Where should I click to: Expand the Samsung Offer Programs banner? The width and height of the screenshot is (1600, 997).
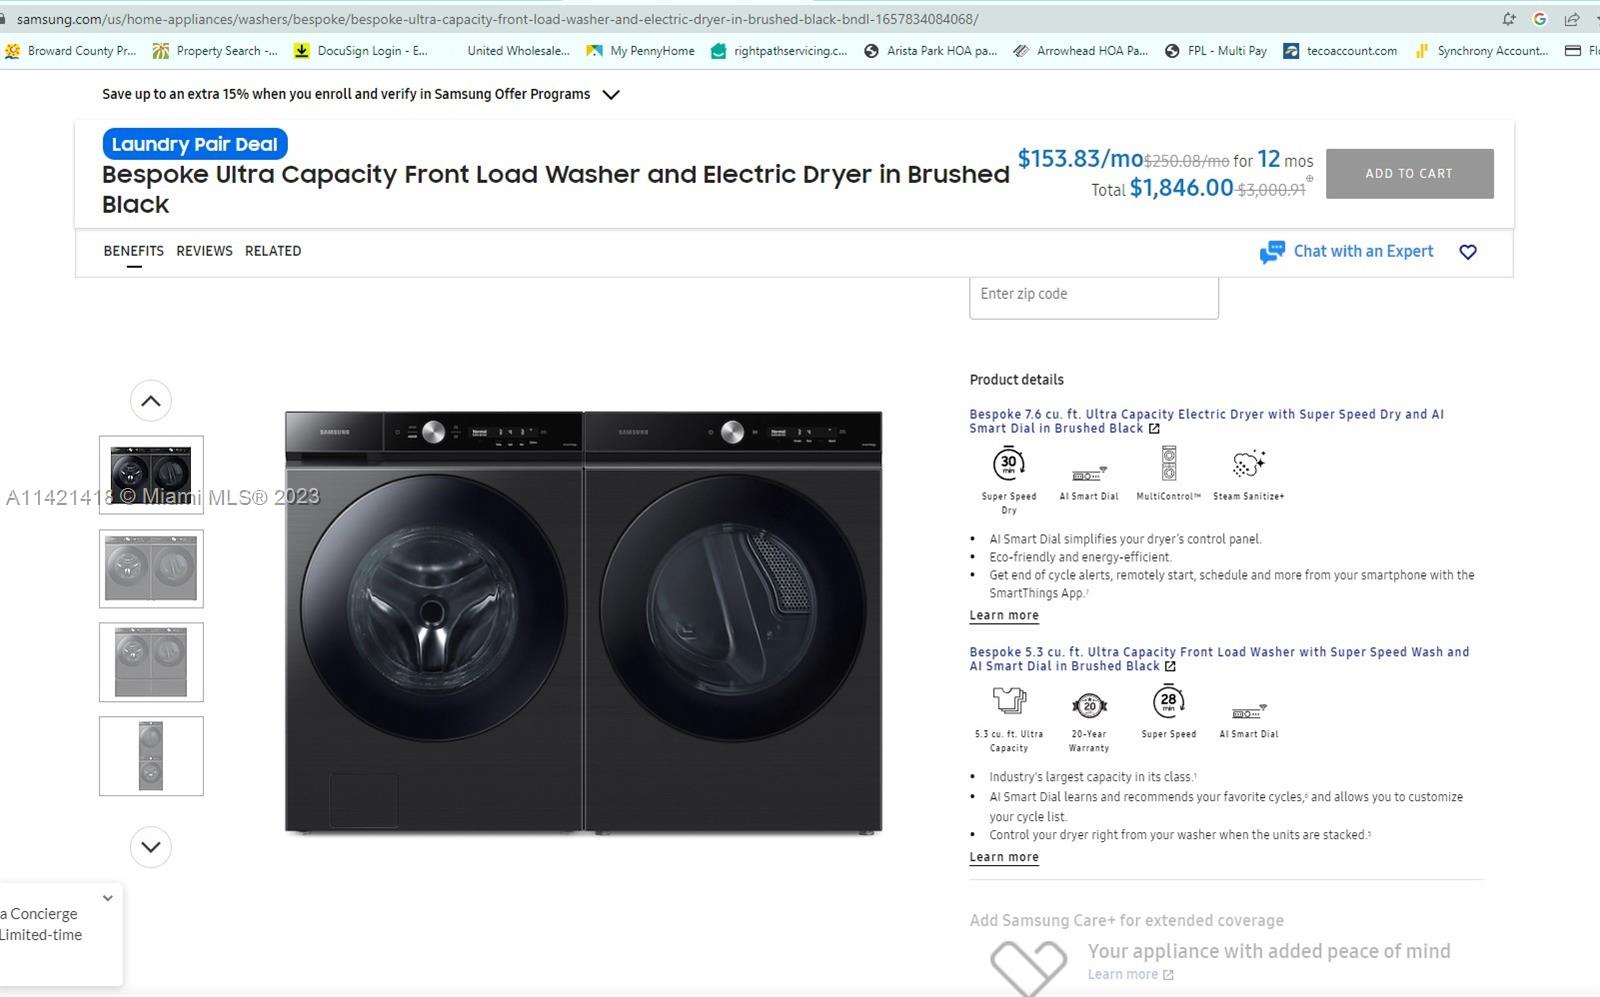611,95
